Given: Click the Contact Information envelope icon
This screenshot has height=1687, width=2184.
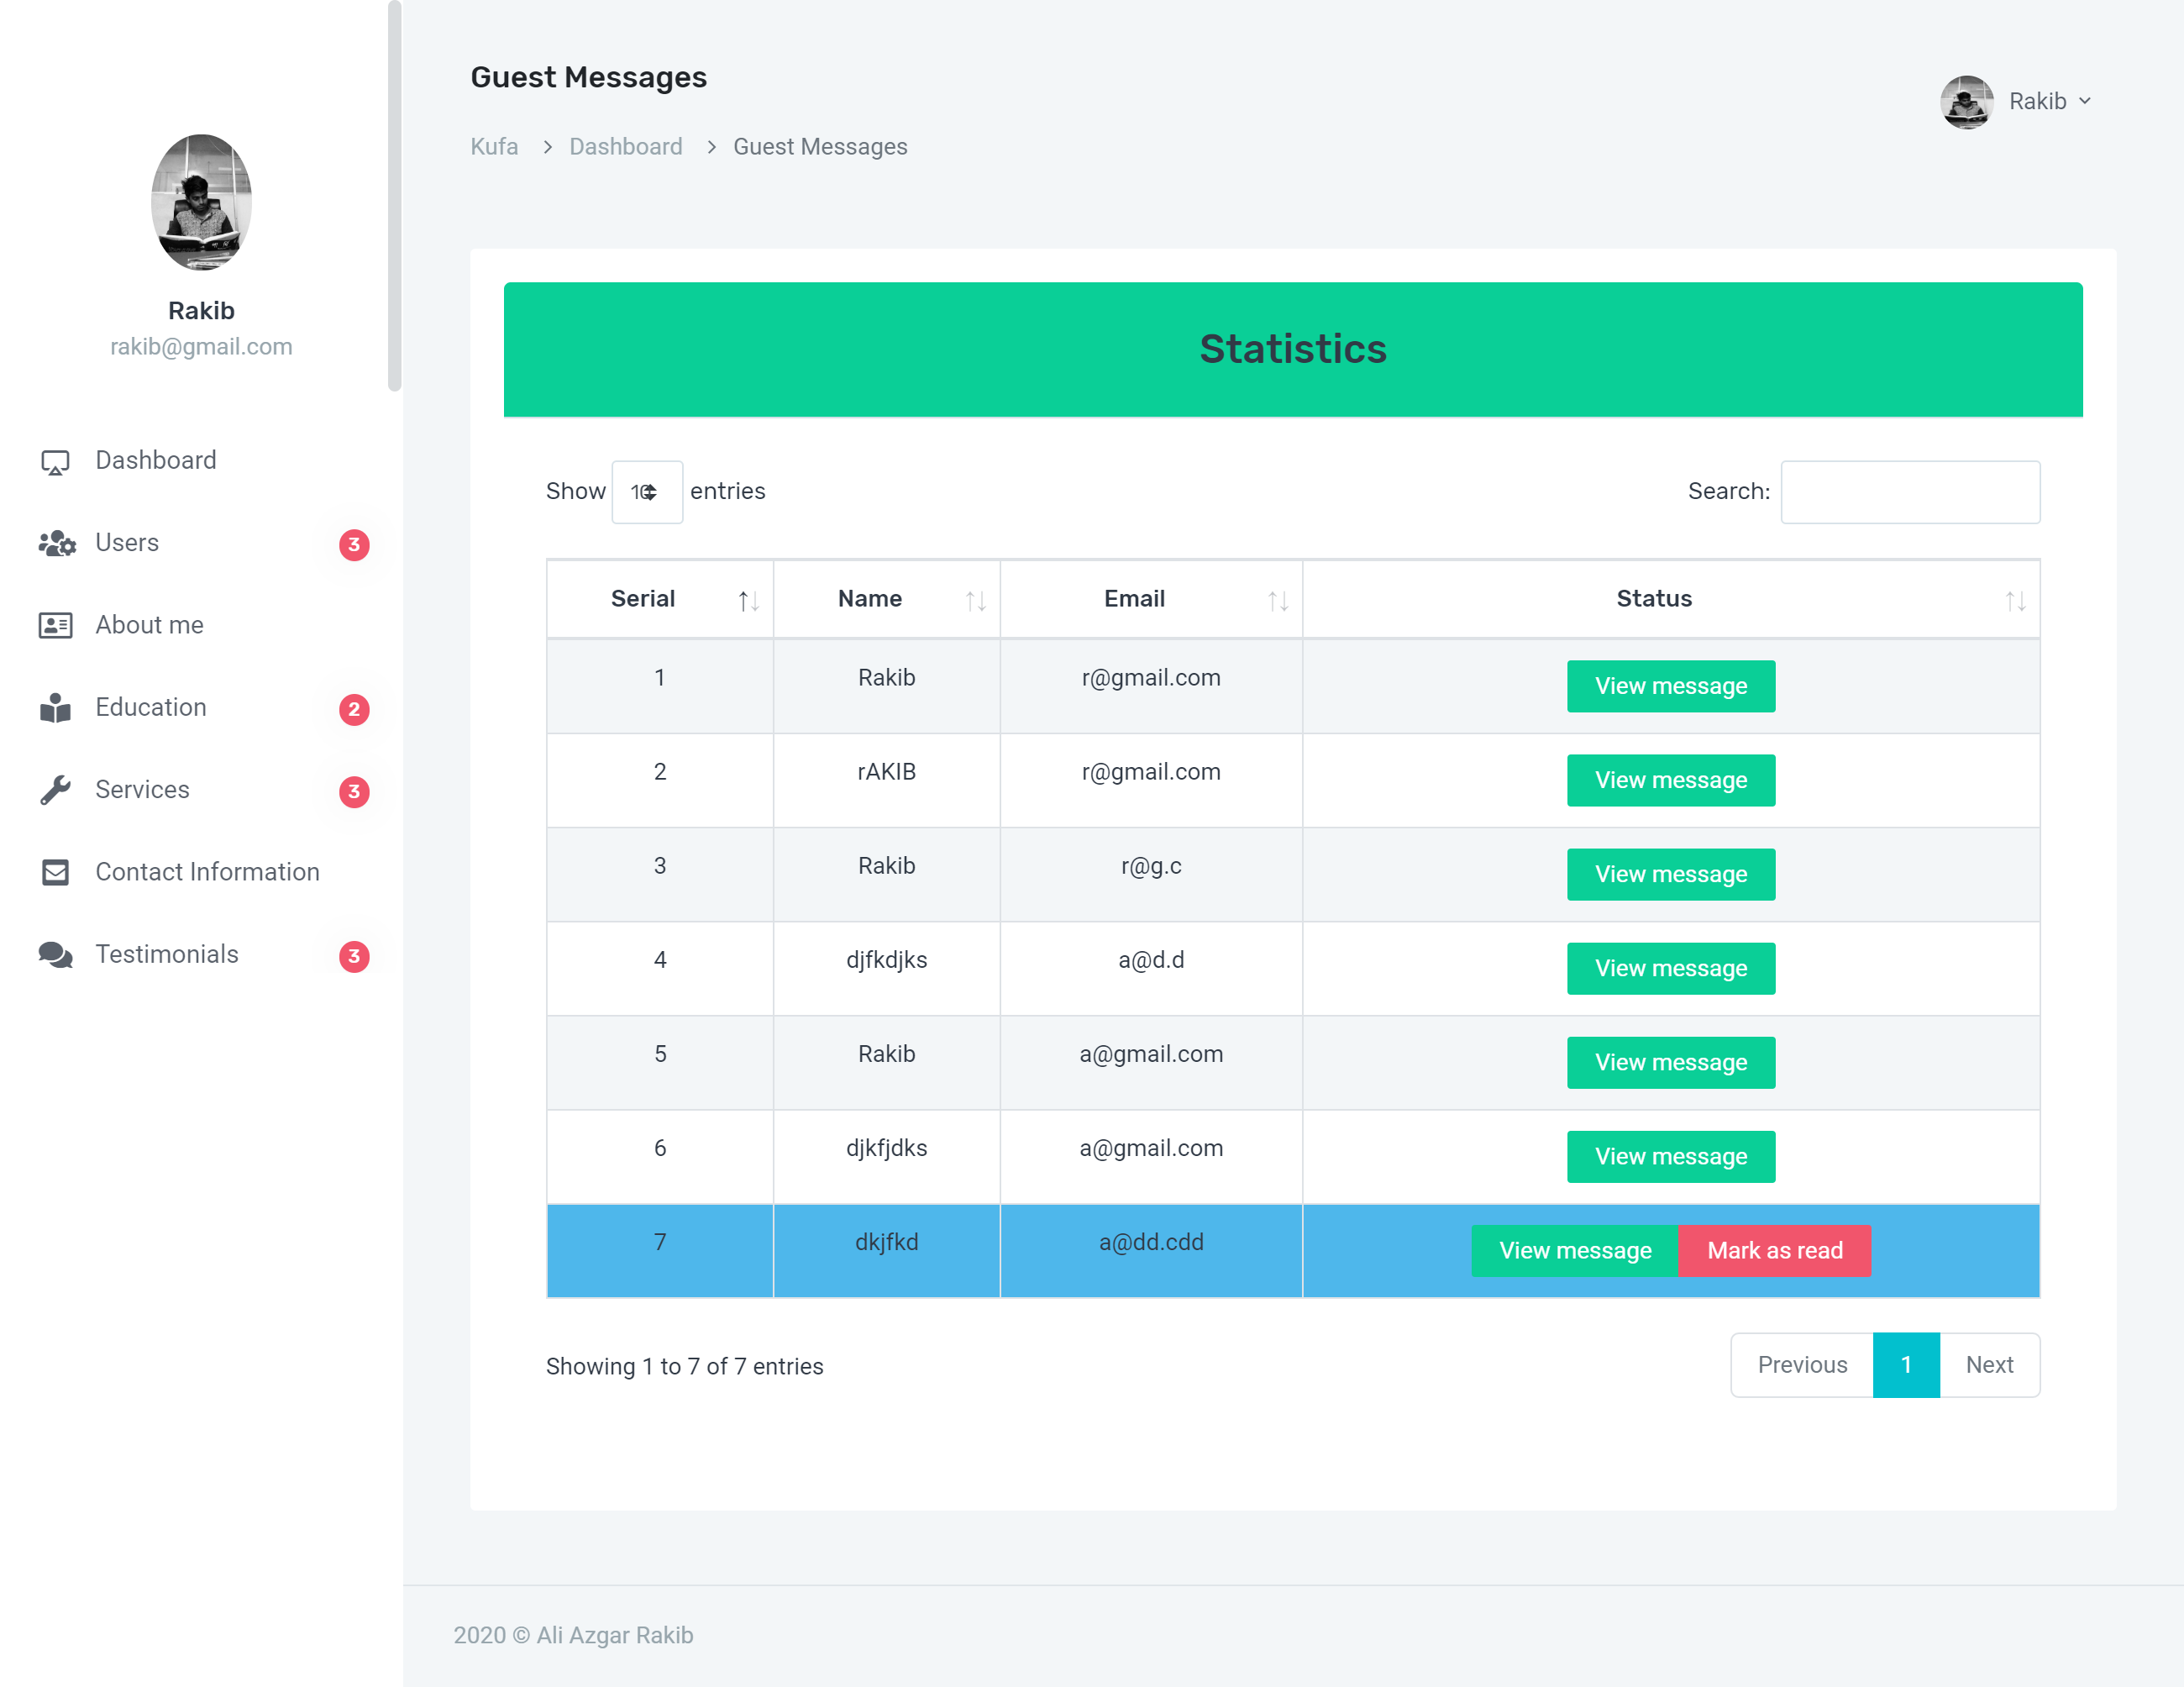Looking at the screenshot, I should pos(55,872).
